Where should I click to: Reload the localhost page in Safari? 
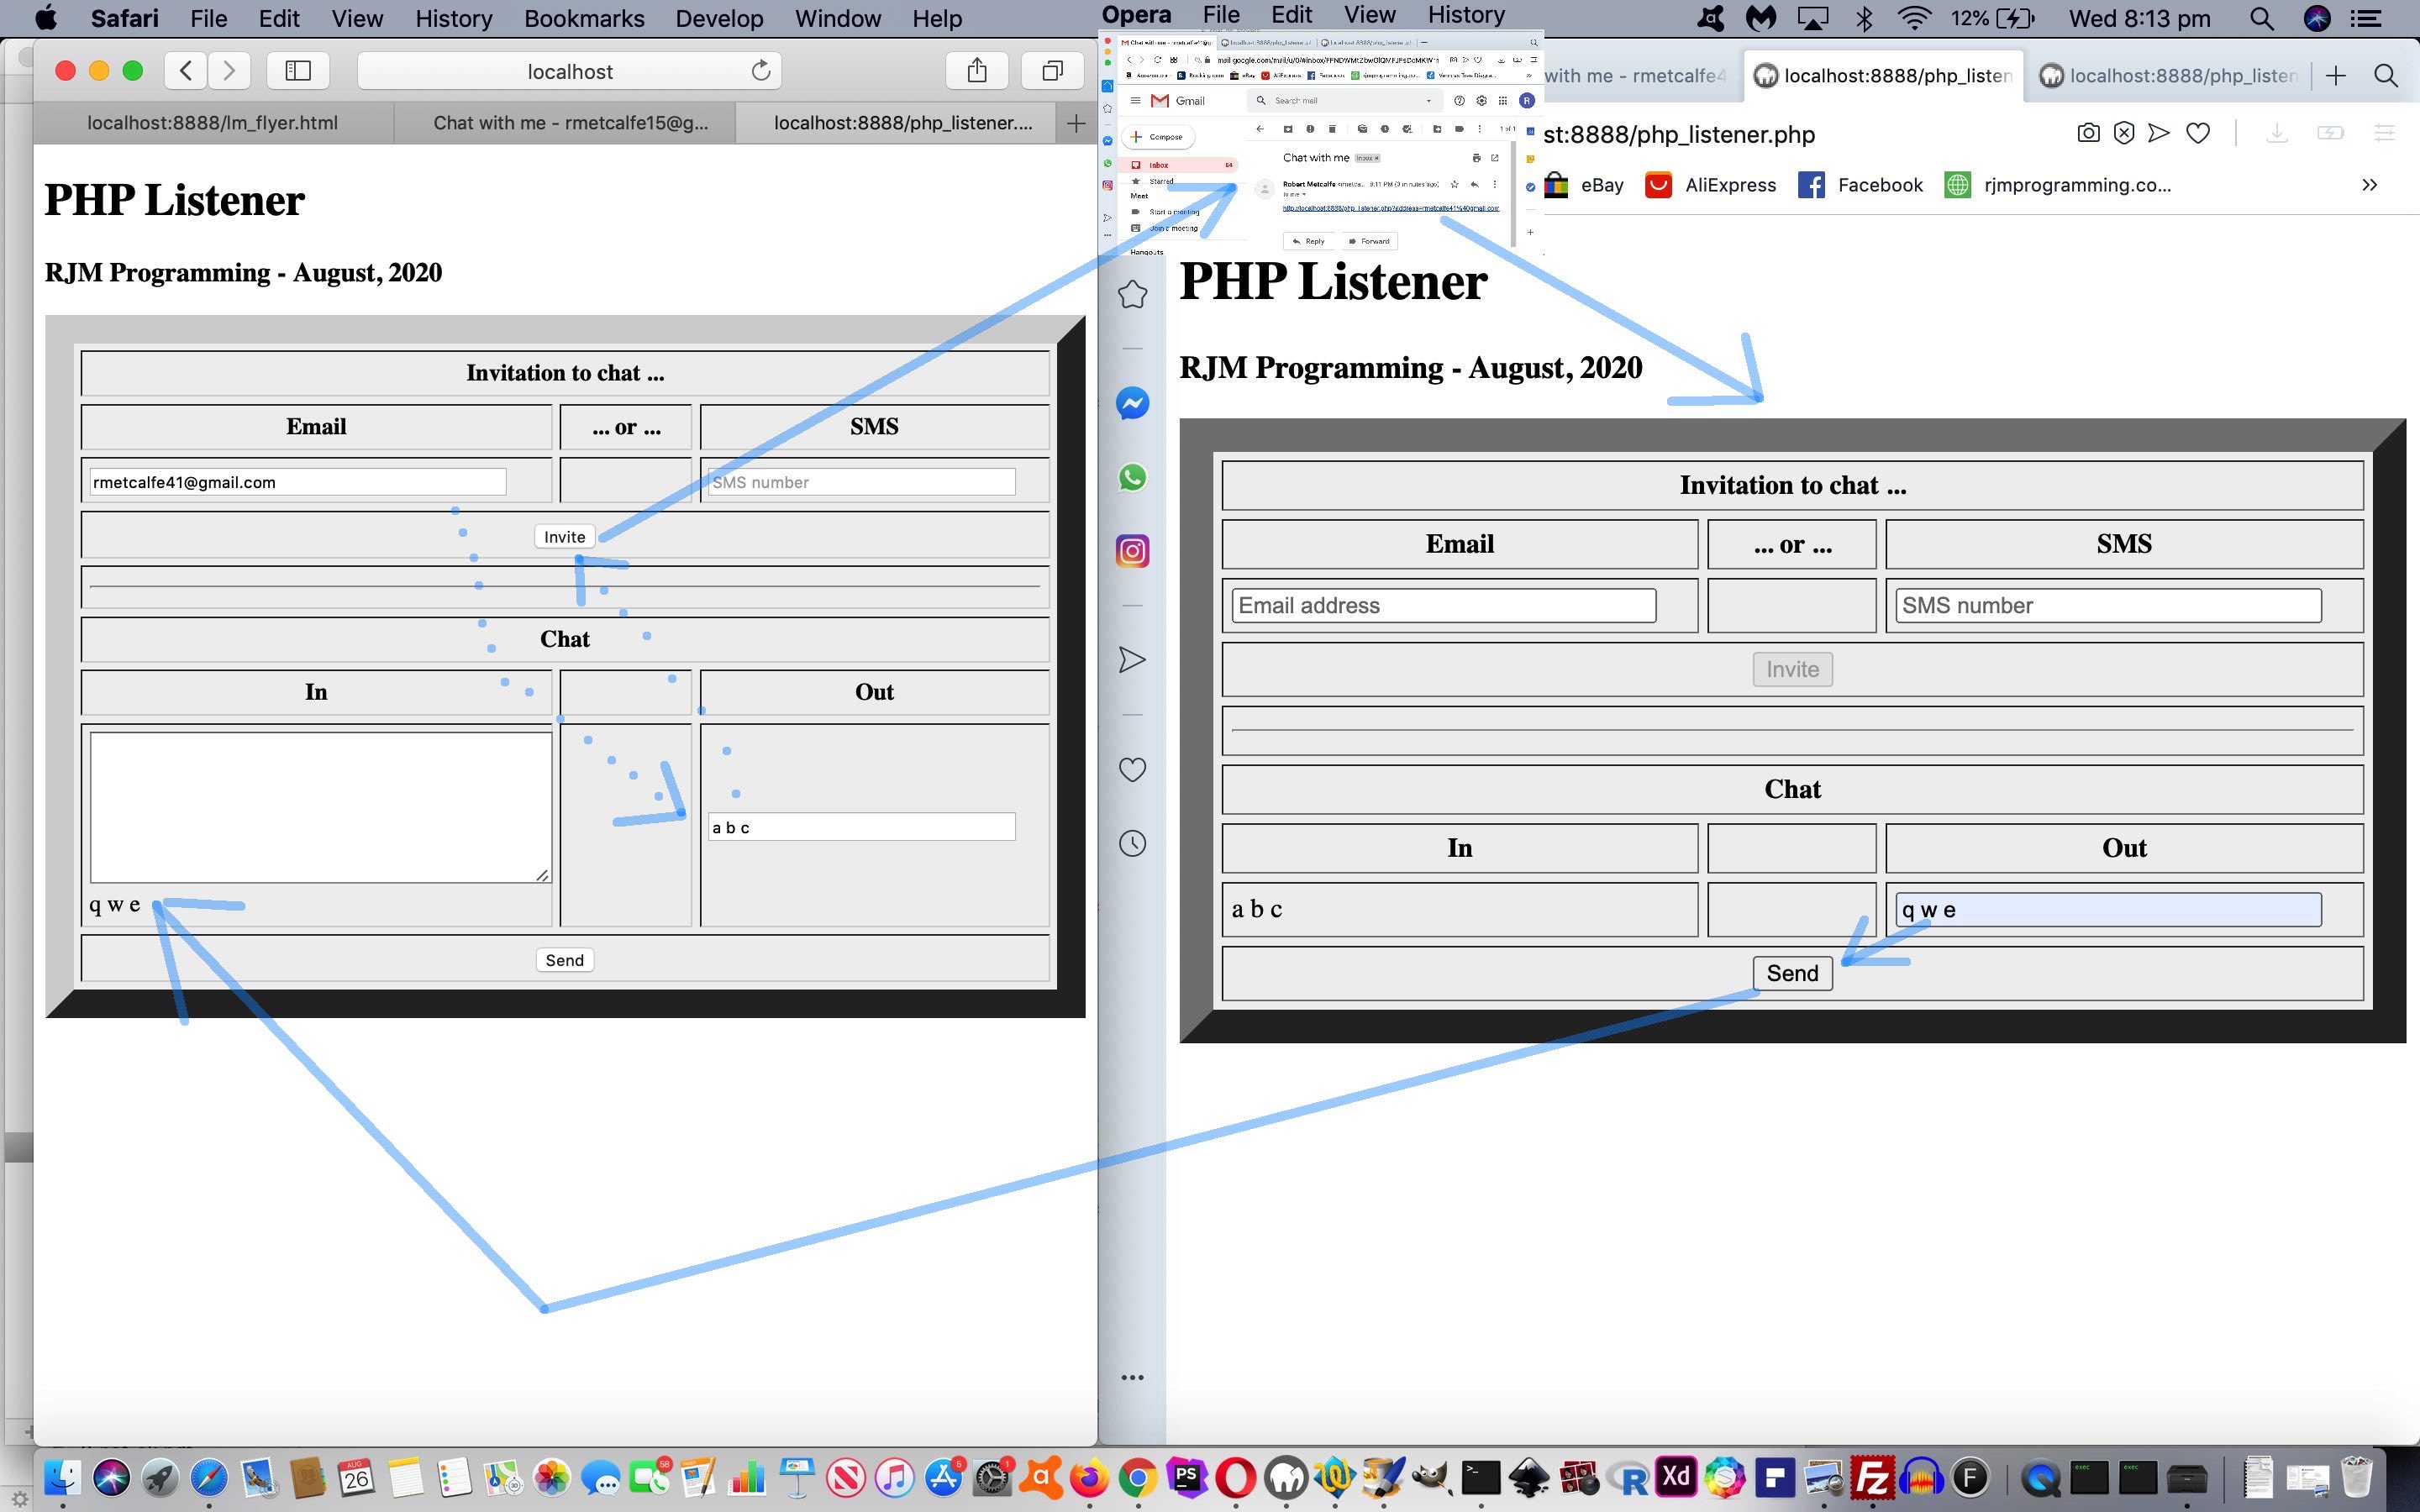click(x=761, y=70)
